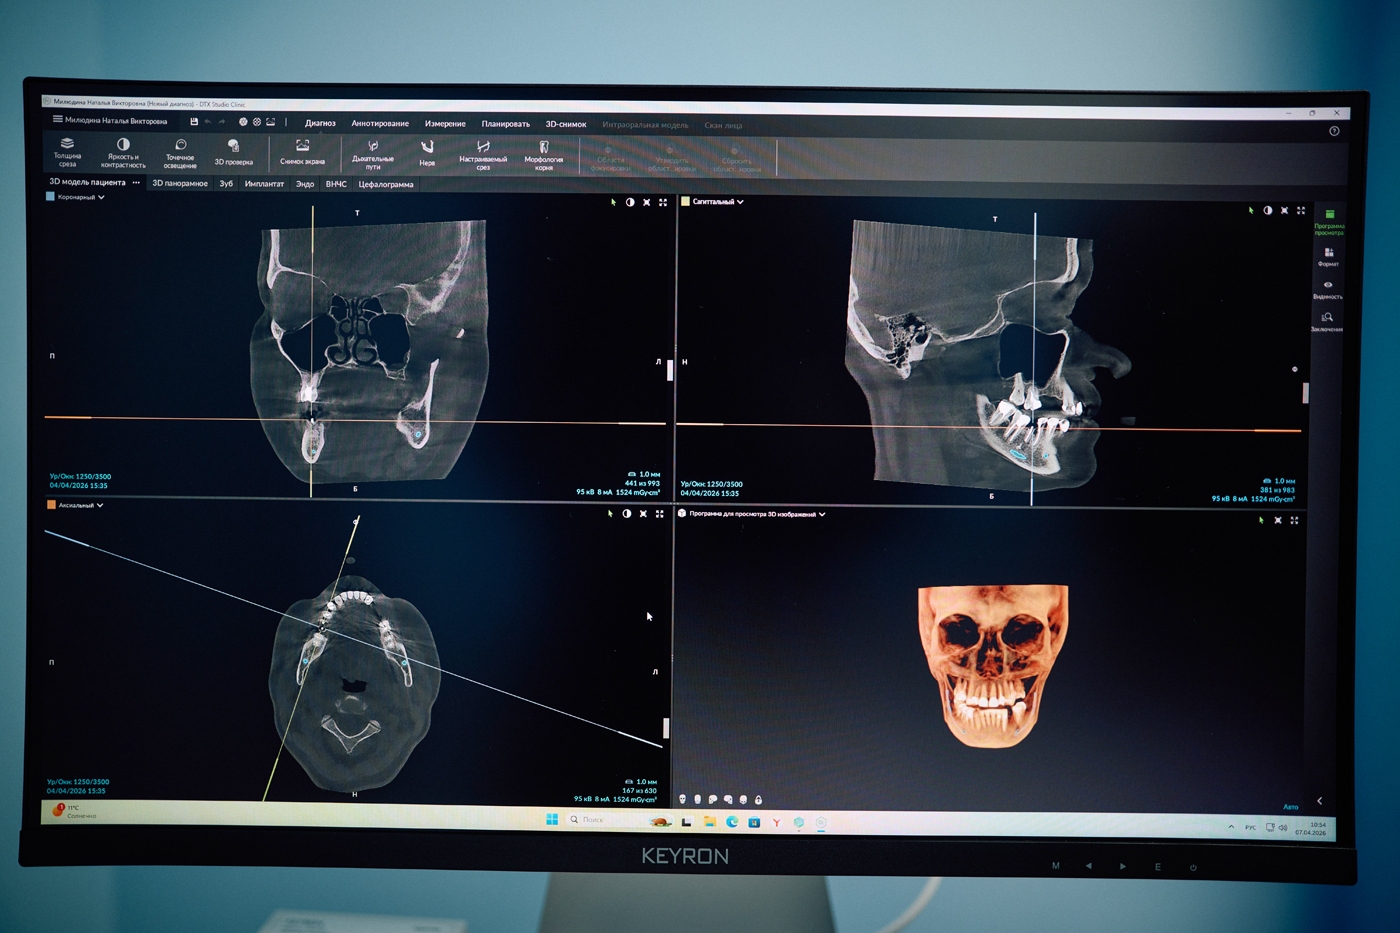Open the Морфология корня tool
Image resolution: width=1400 pixels, height=933 pixels.
point(544,153)
